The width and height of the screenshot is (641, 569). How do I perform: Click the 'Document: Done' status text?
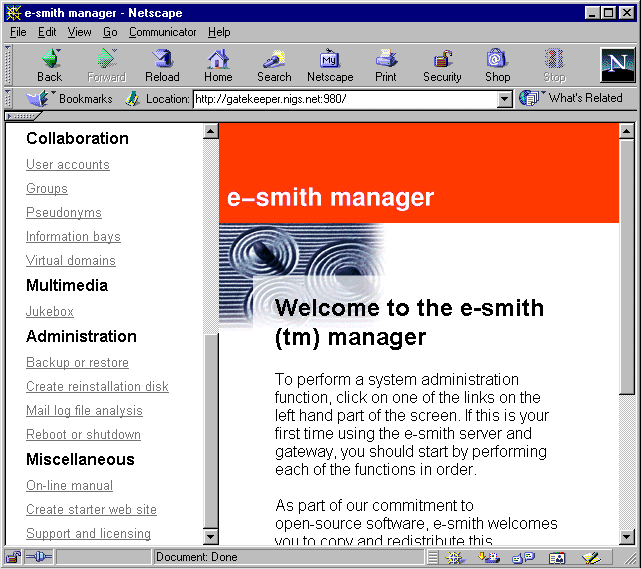click(x=197, y=557)
